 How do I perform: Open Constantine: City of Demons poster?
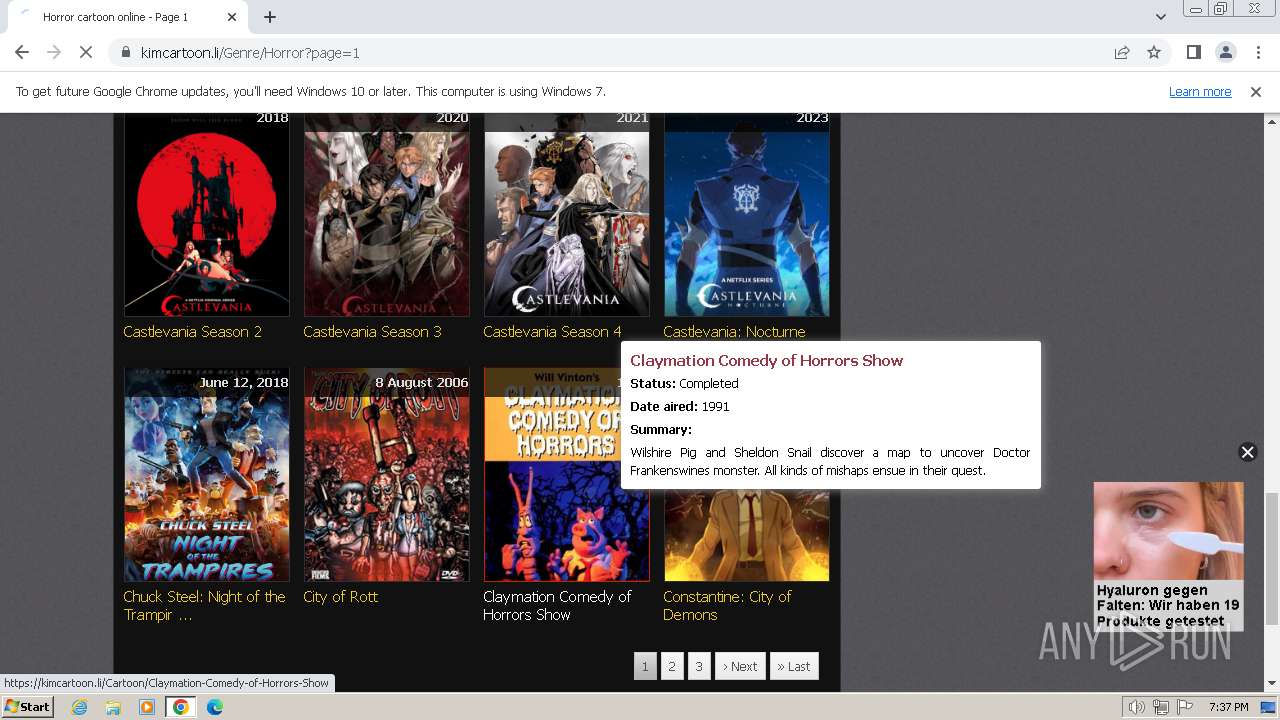747,535
